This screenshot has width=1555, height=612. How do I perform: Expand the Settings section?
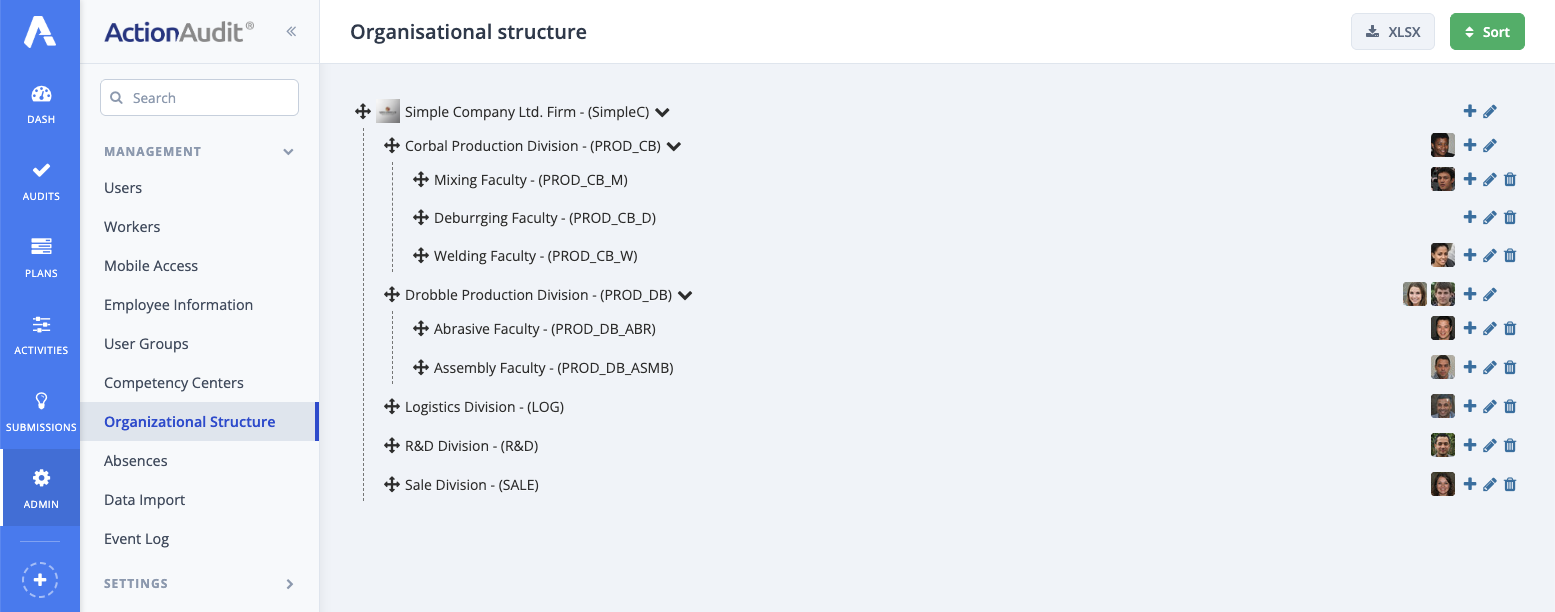(x=198, y=583)
